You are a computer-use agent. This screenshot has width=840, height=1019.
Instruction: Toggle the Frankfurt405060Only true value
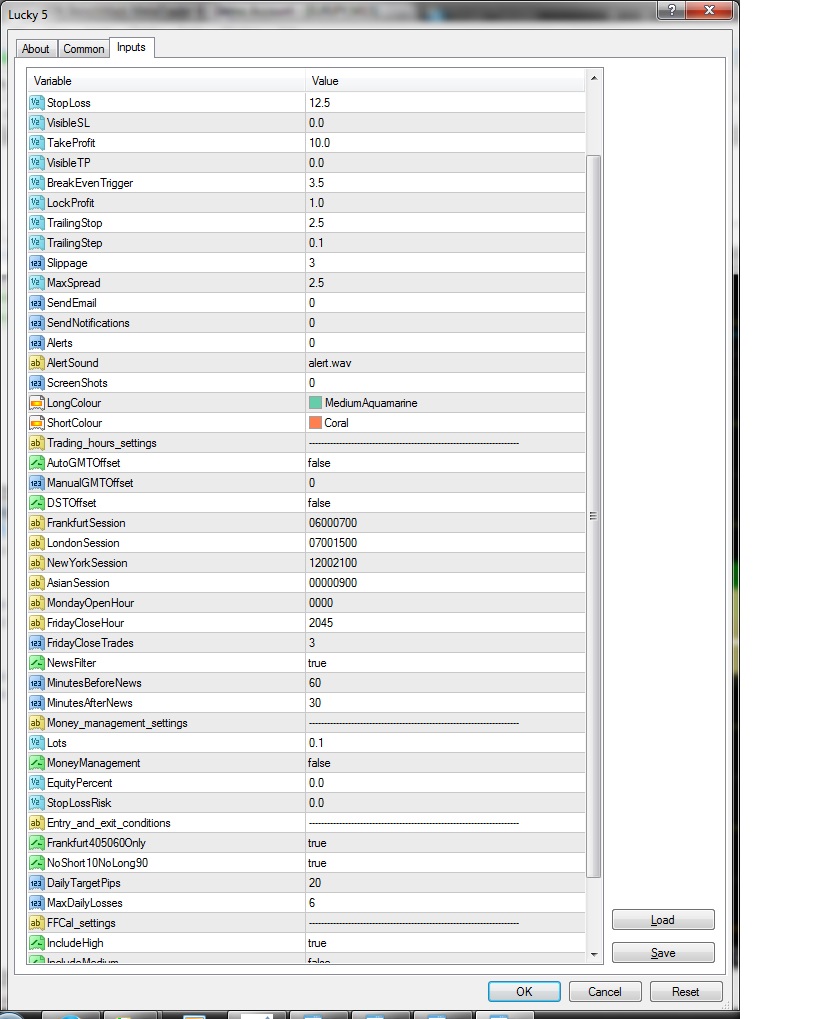click(x=445, y=843)
